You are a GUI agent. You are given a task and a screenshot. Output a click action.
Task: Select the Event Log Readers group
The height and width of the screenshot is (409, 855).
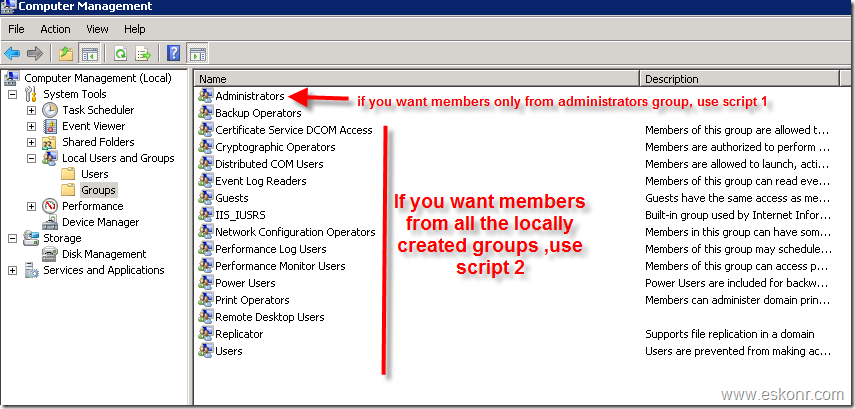coord(261,181)
